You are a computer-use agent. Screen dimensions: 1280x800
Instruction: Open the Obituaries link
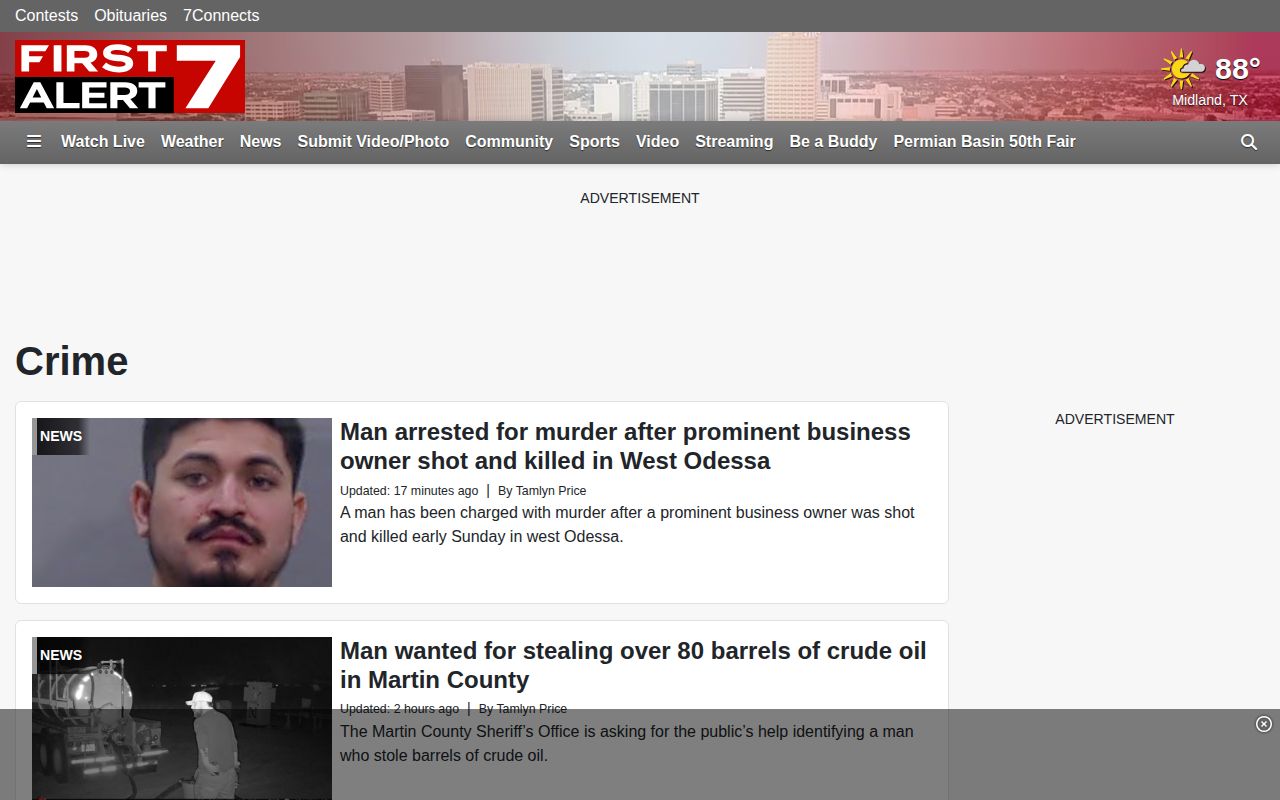(130, 16)
